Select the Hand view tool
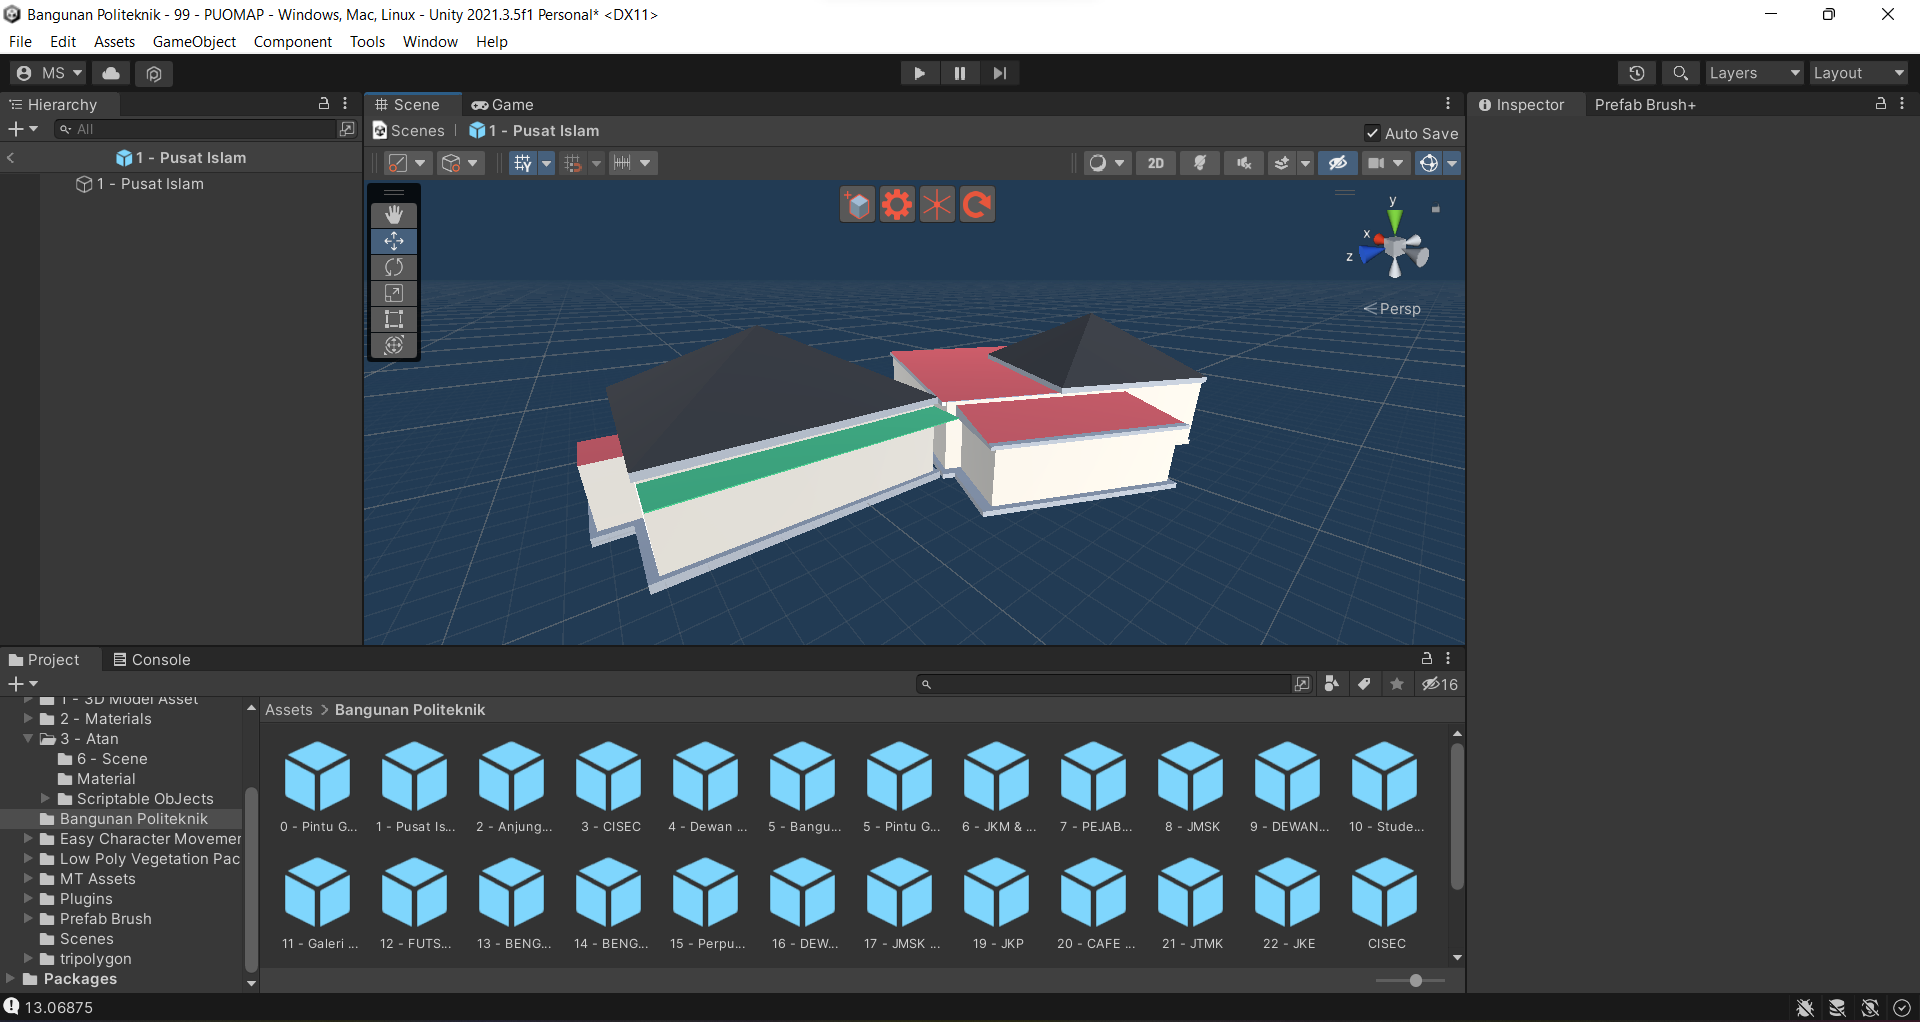 [x=394, y=215]
